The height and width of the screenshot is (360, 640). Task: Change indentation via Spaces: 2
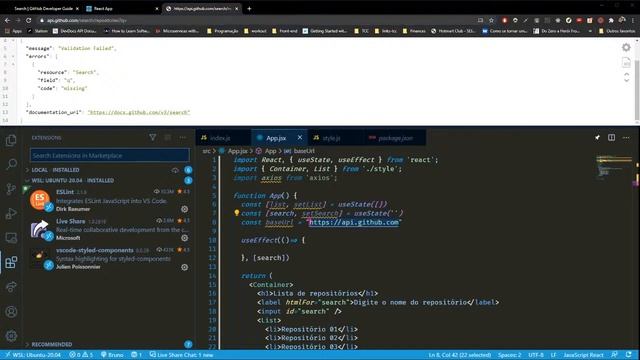[509, 355]
